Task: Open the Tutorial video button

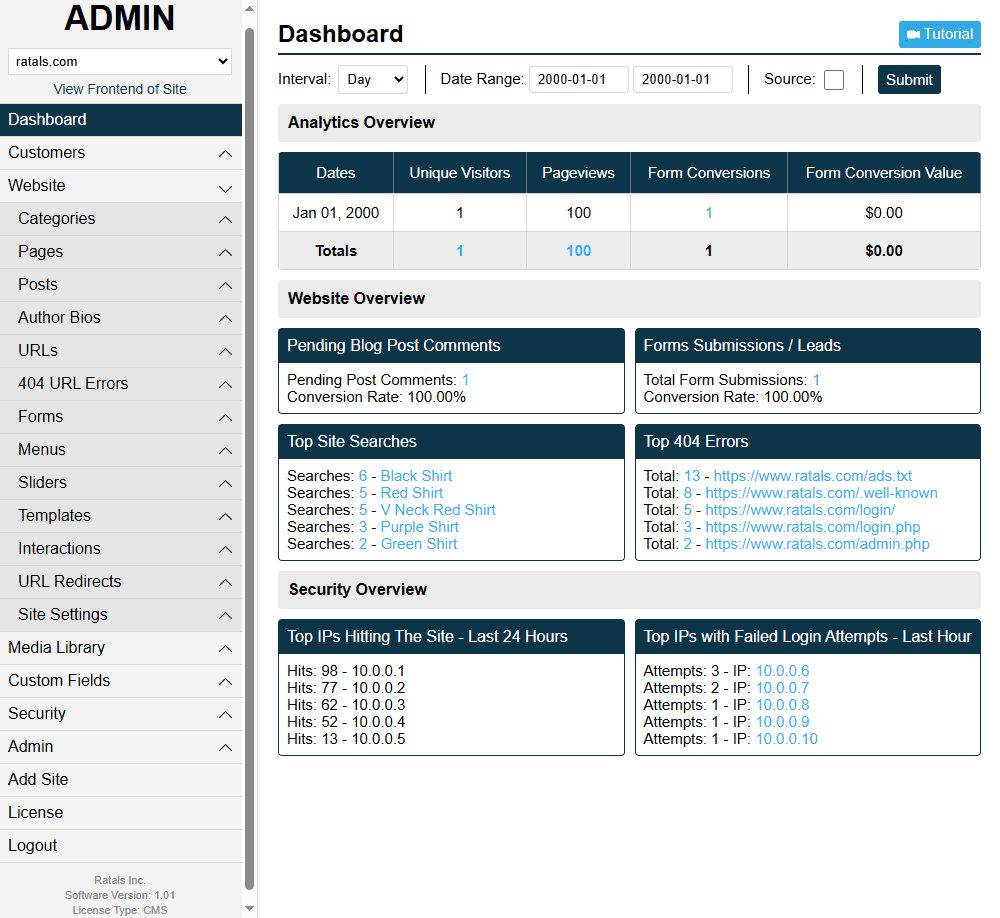Action: (939, 34)
